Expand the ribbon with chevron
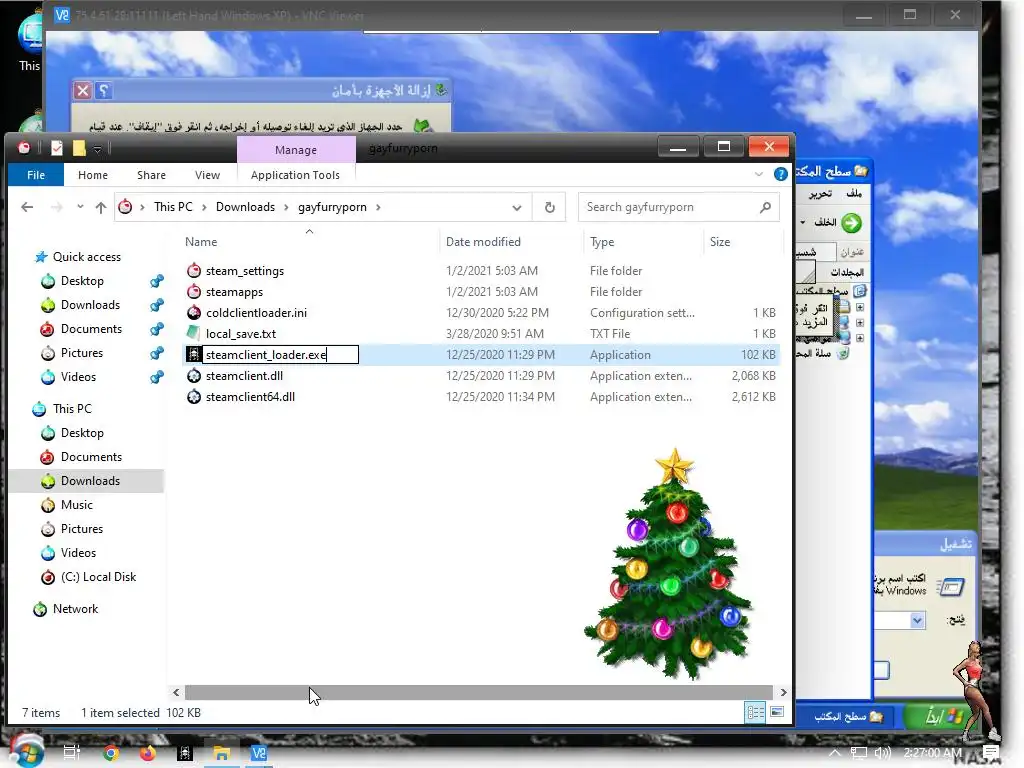Screen dimensions: 1024x768 tap(758, 174)
